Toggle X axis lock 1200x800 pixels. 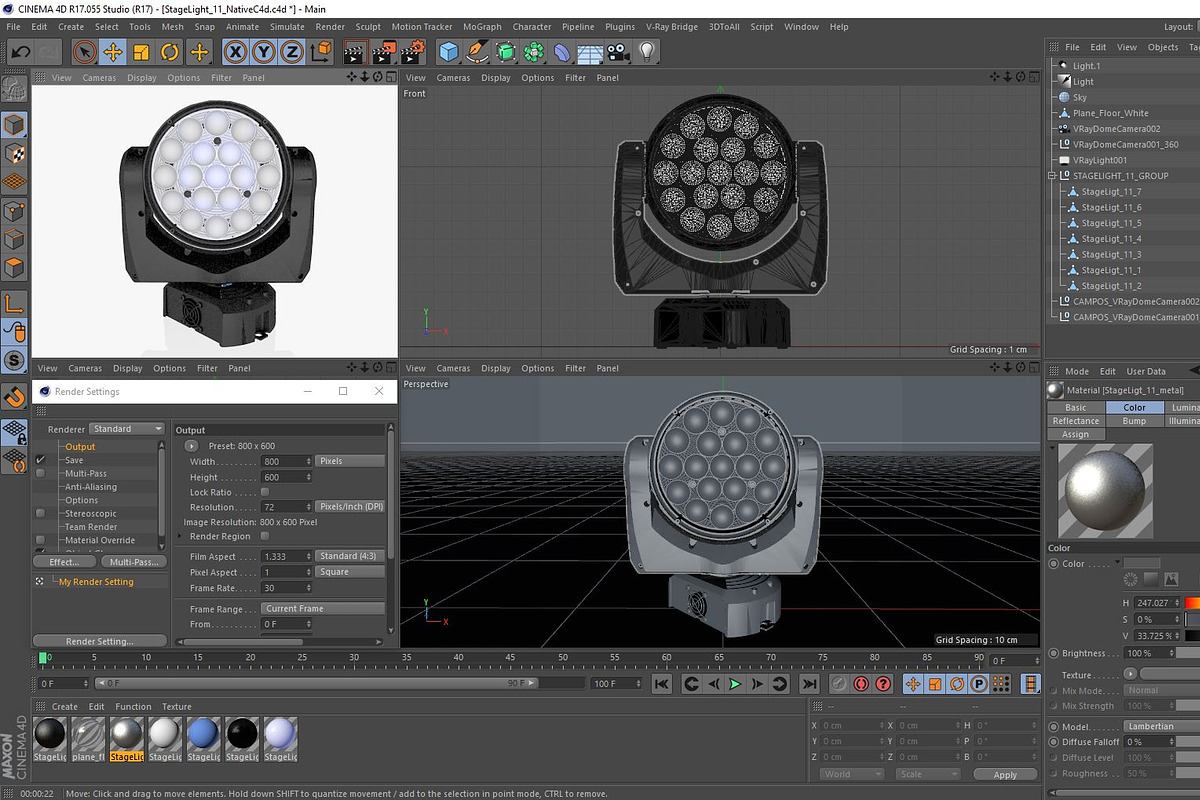tap(236, 52)
